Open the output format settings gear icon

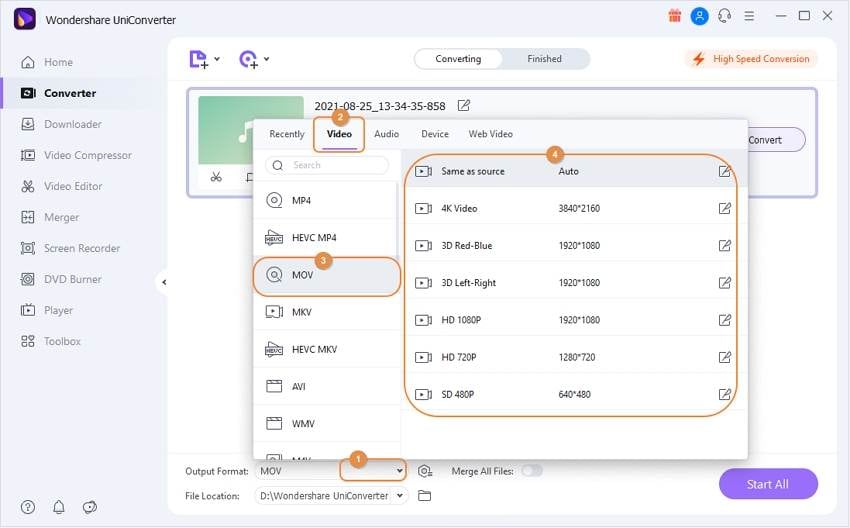point(425,471)
